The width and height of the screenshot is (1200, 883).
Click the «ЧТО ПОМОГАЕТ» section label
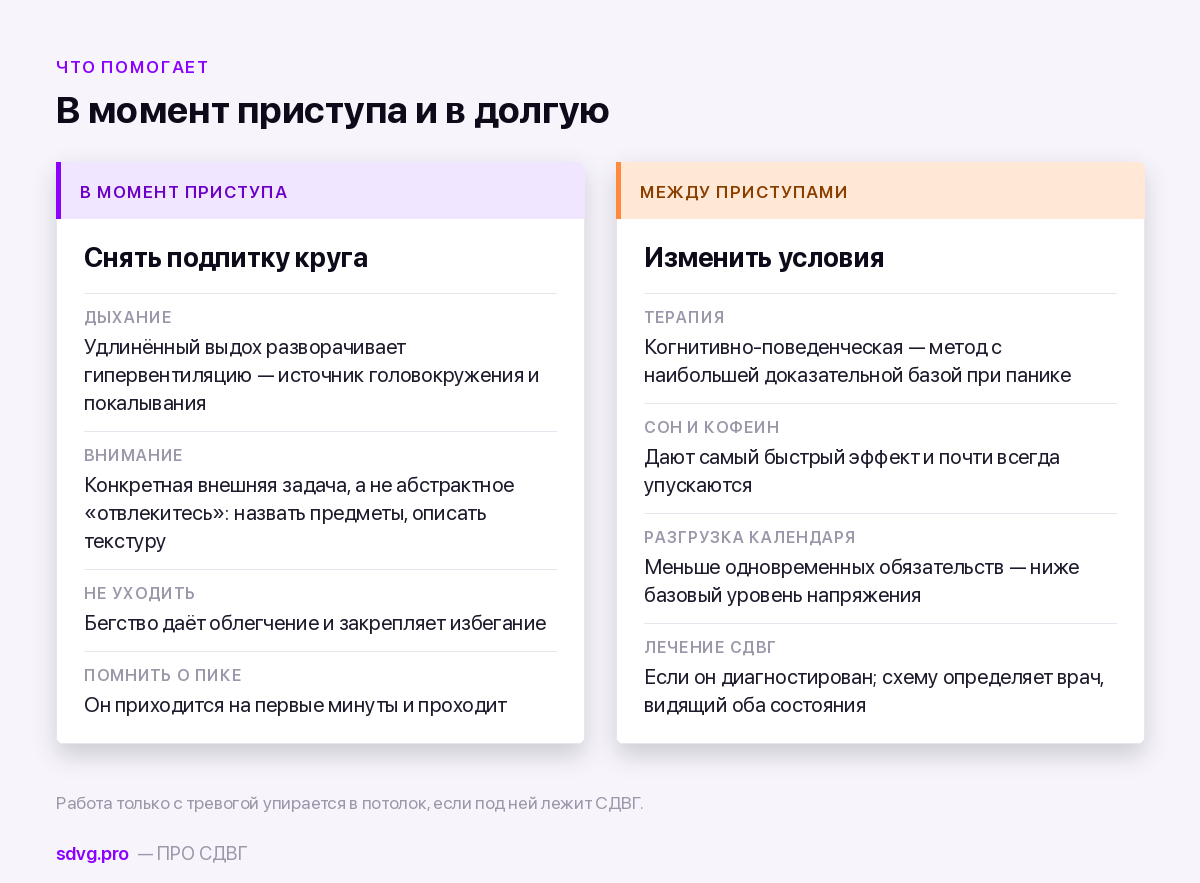(x=132, y=67)
